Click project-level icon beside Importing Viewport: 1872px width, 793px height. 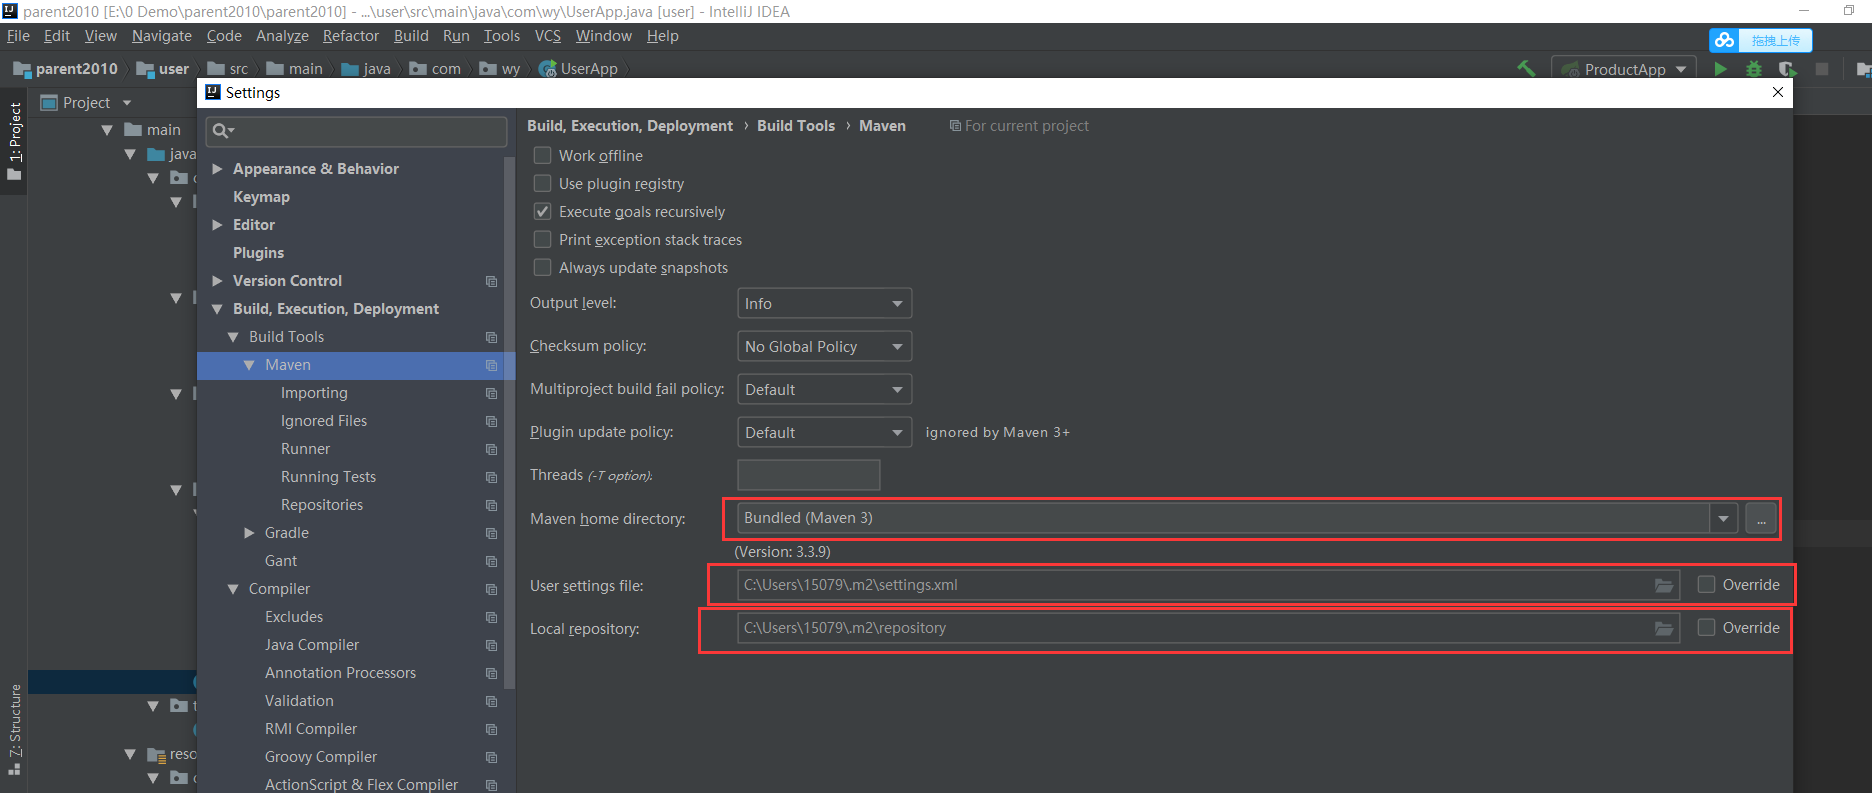(x=491, y=393)
